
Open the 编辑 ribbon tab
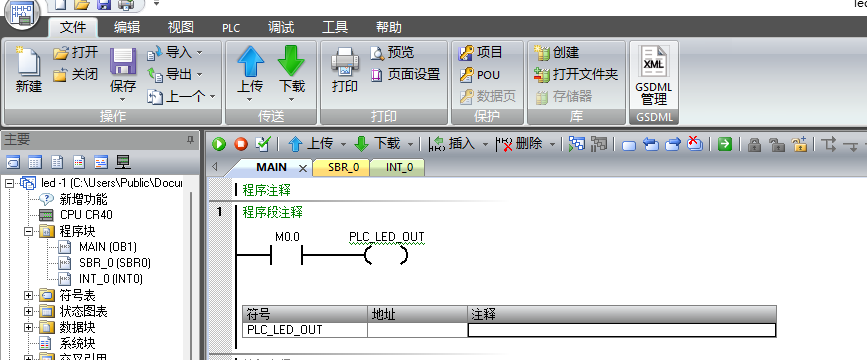[127, 27]
